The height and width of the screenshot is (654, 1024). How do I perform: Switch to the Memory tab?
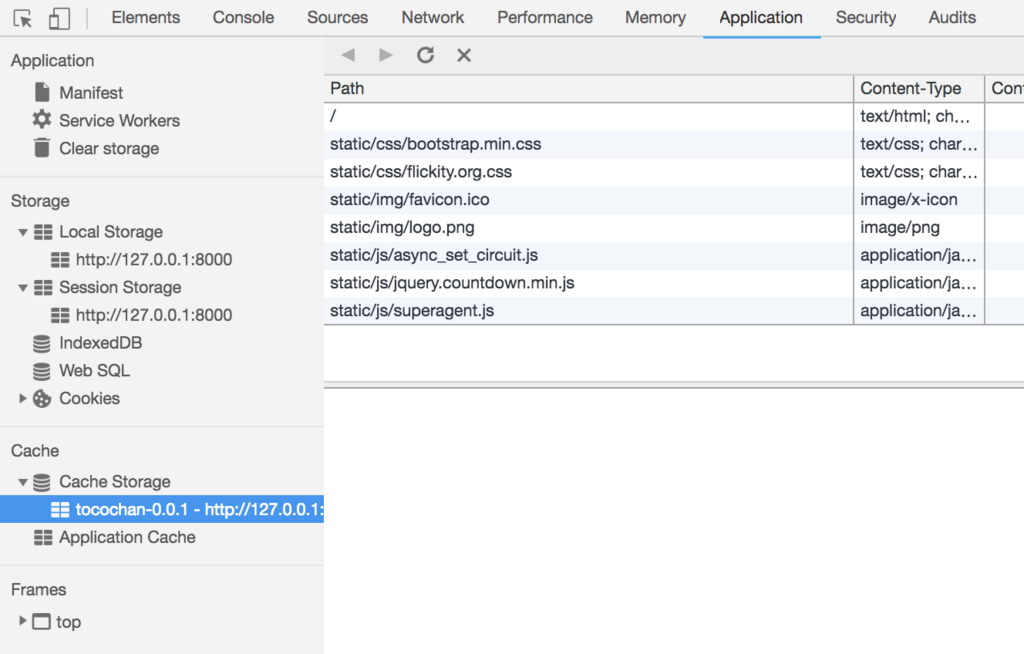655,18
